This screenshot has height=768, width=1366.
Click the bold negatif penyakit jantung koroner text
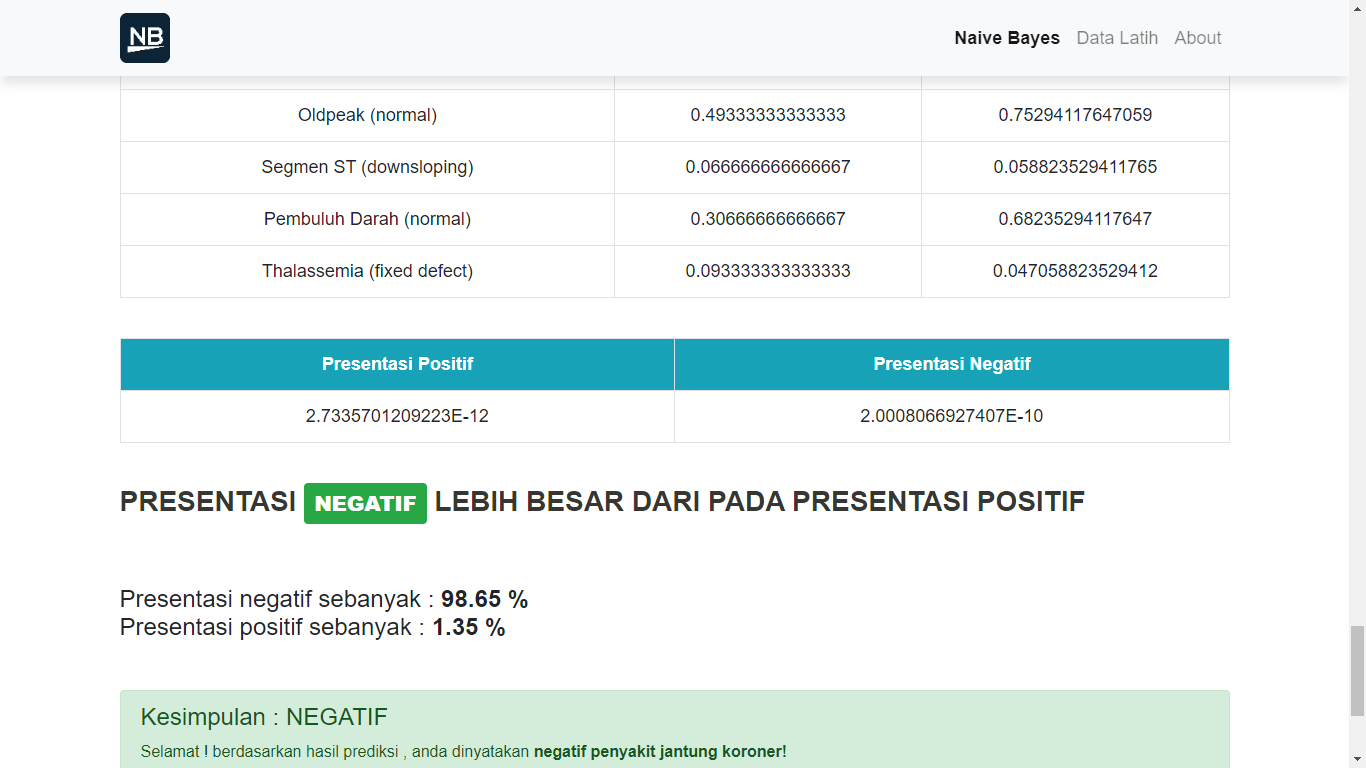pos(660,751)
